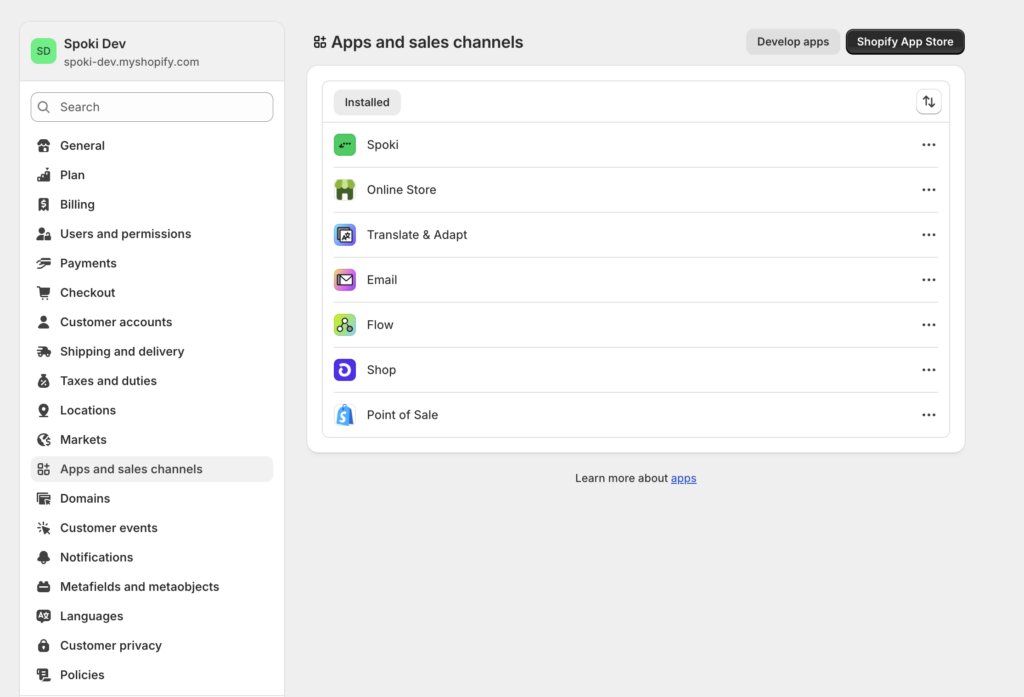Click the settings Search field
Image resolution: width=1024 pixels, height=697 pixels.
tap(152, 107)
